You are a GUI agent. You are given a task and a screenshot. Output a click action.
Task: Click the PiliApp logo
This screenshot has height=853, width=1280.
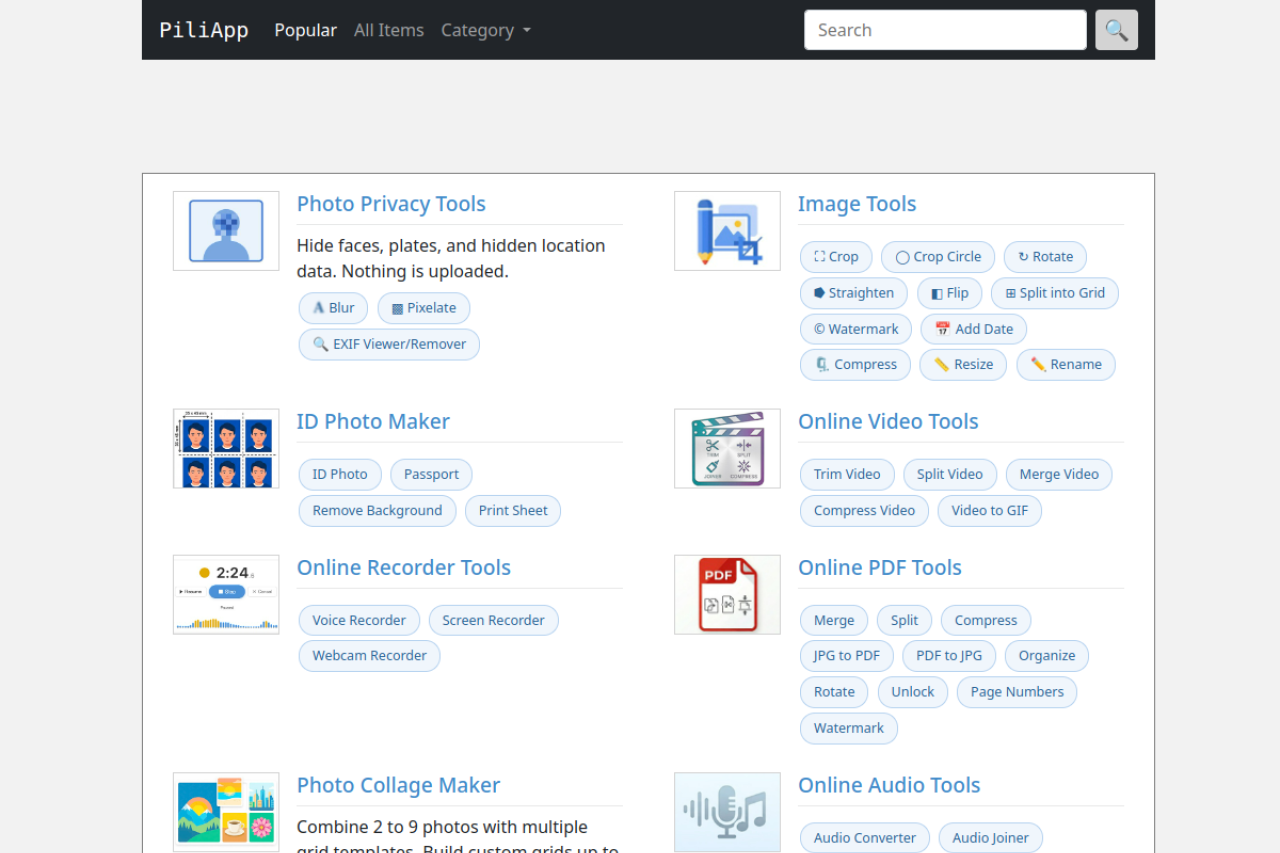pos(204,30)
